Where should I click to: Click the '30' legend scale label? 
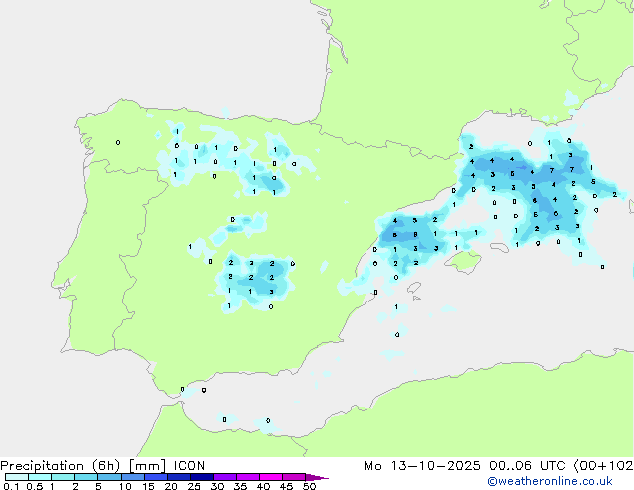(217, 486)
